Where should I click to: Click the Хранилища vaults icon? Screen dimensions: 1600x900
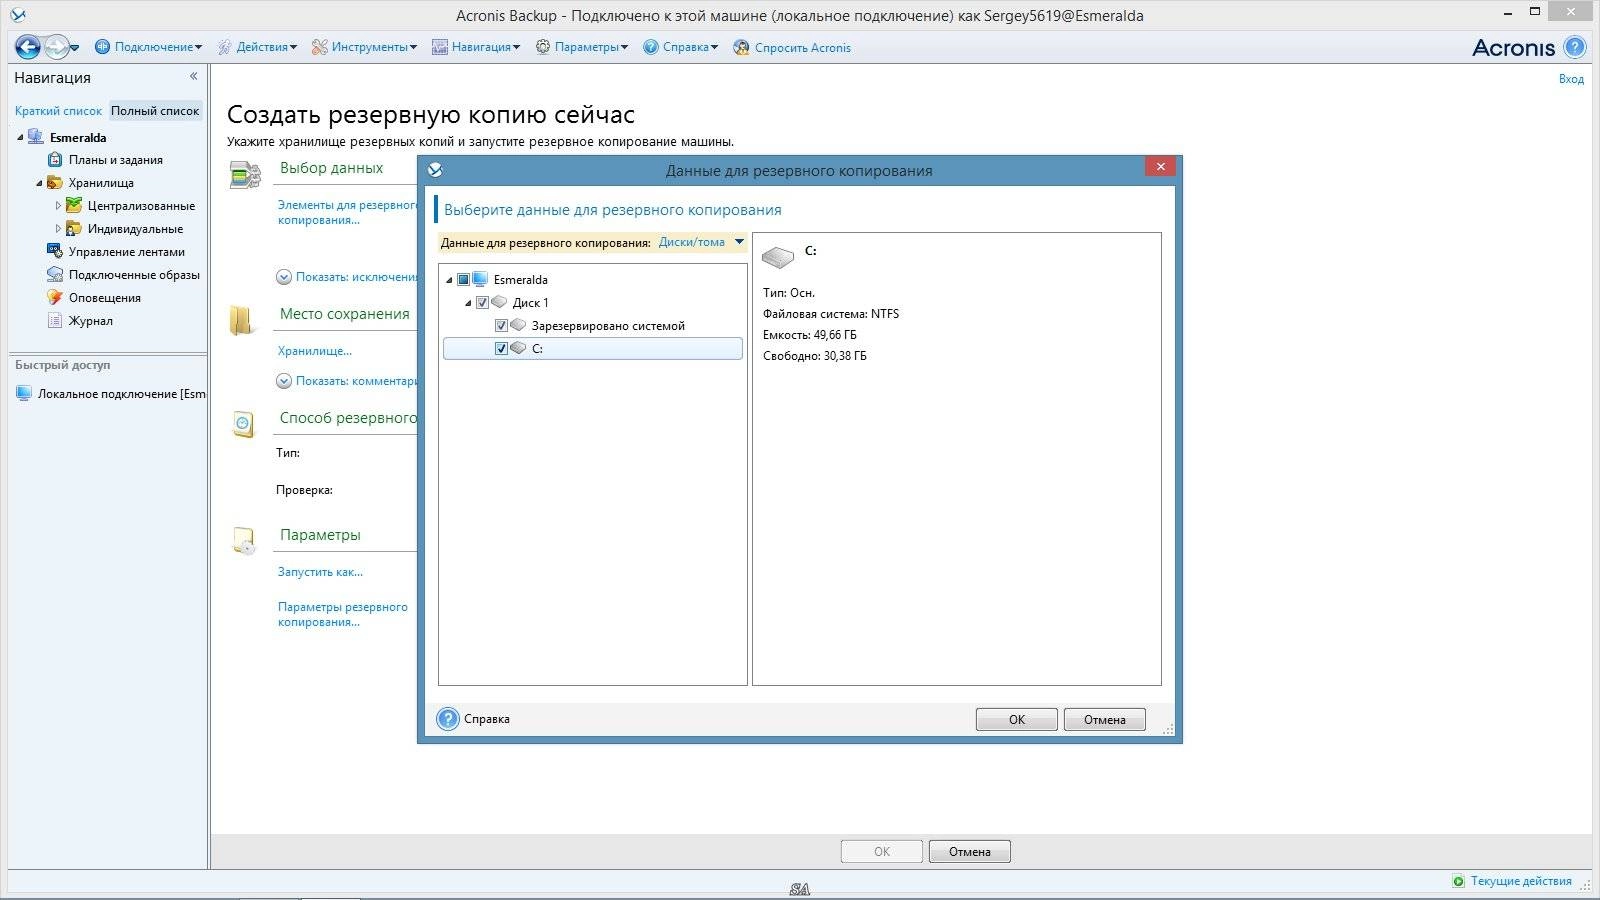[x=55, y=183]
